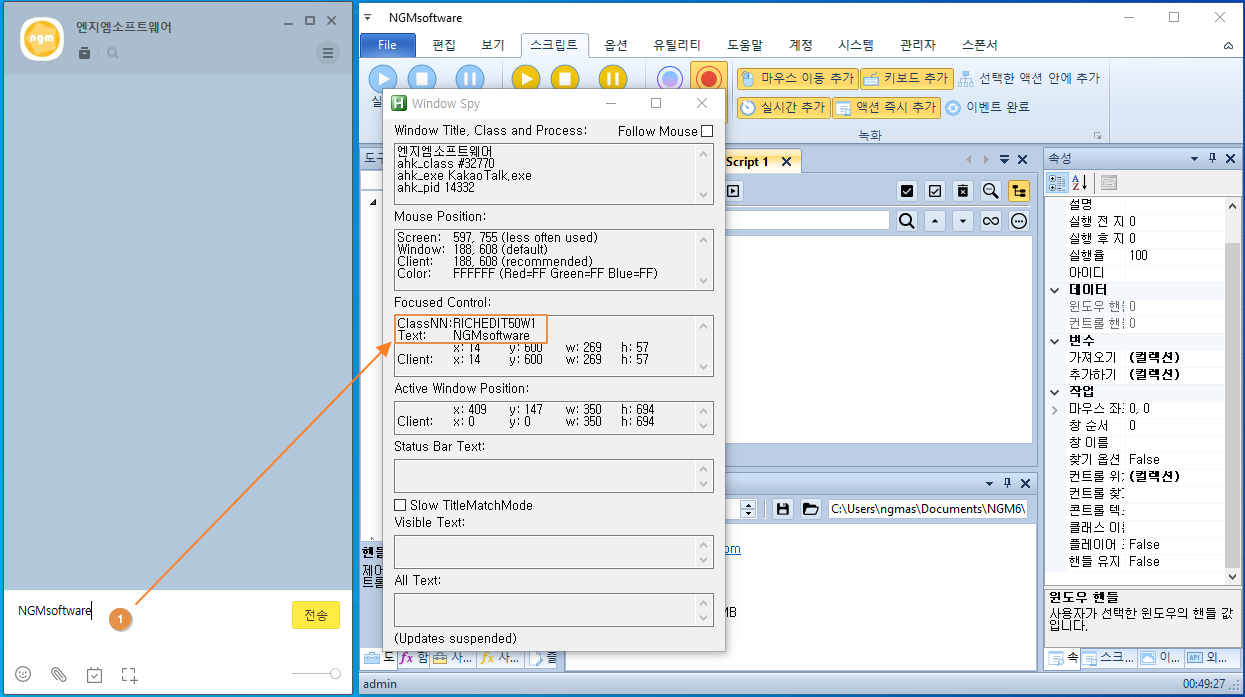Click screen capture icon in KakaoTalk

tap(129, 675)
